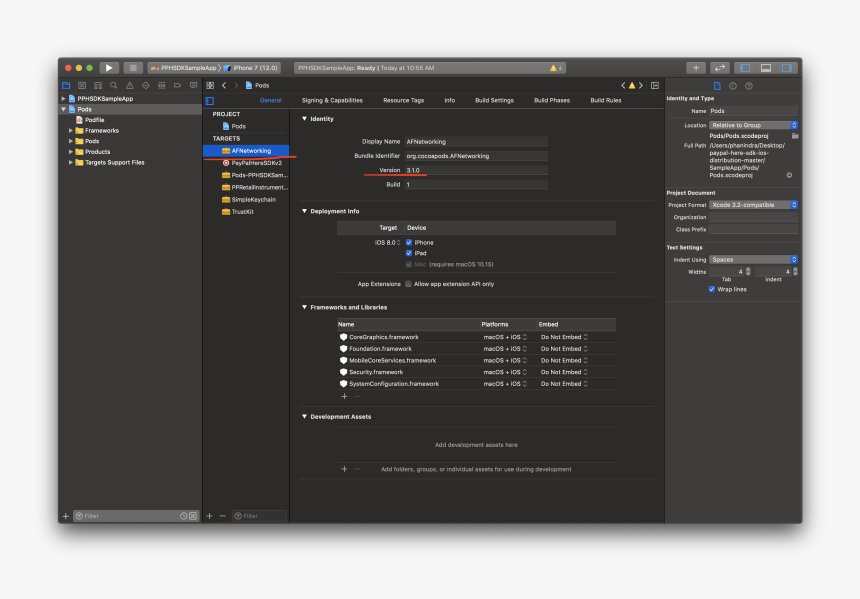Open the Symbol navigator
This screenshot has width=860, height=599.
point(98,86)
